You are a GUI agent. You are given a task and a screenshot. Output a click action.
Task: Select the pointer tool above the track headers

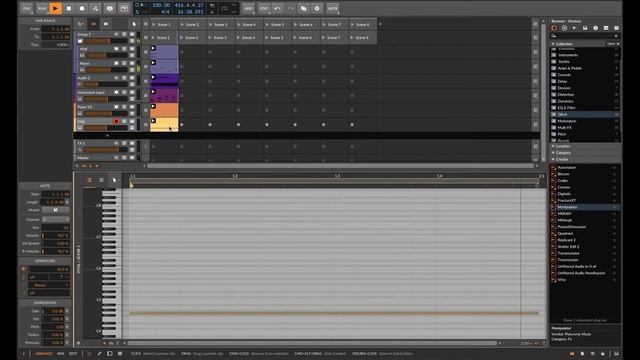pos(134,24)
